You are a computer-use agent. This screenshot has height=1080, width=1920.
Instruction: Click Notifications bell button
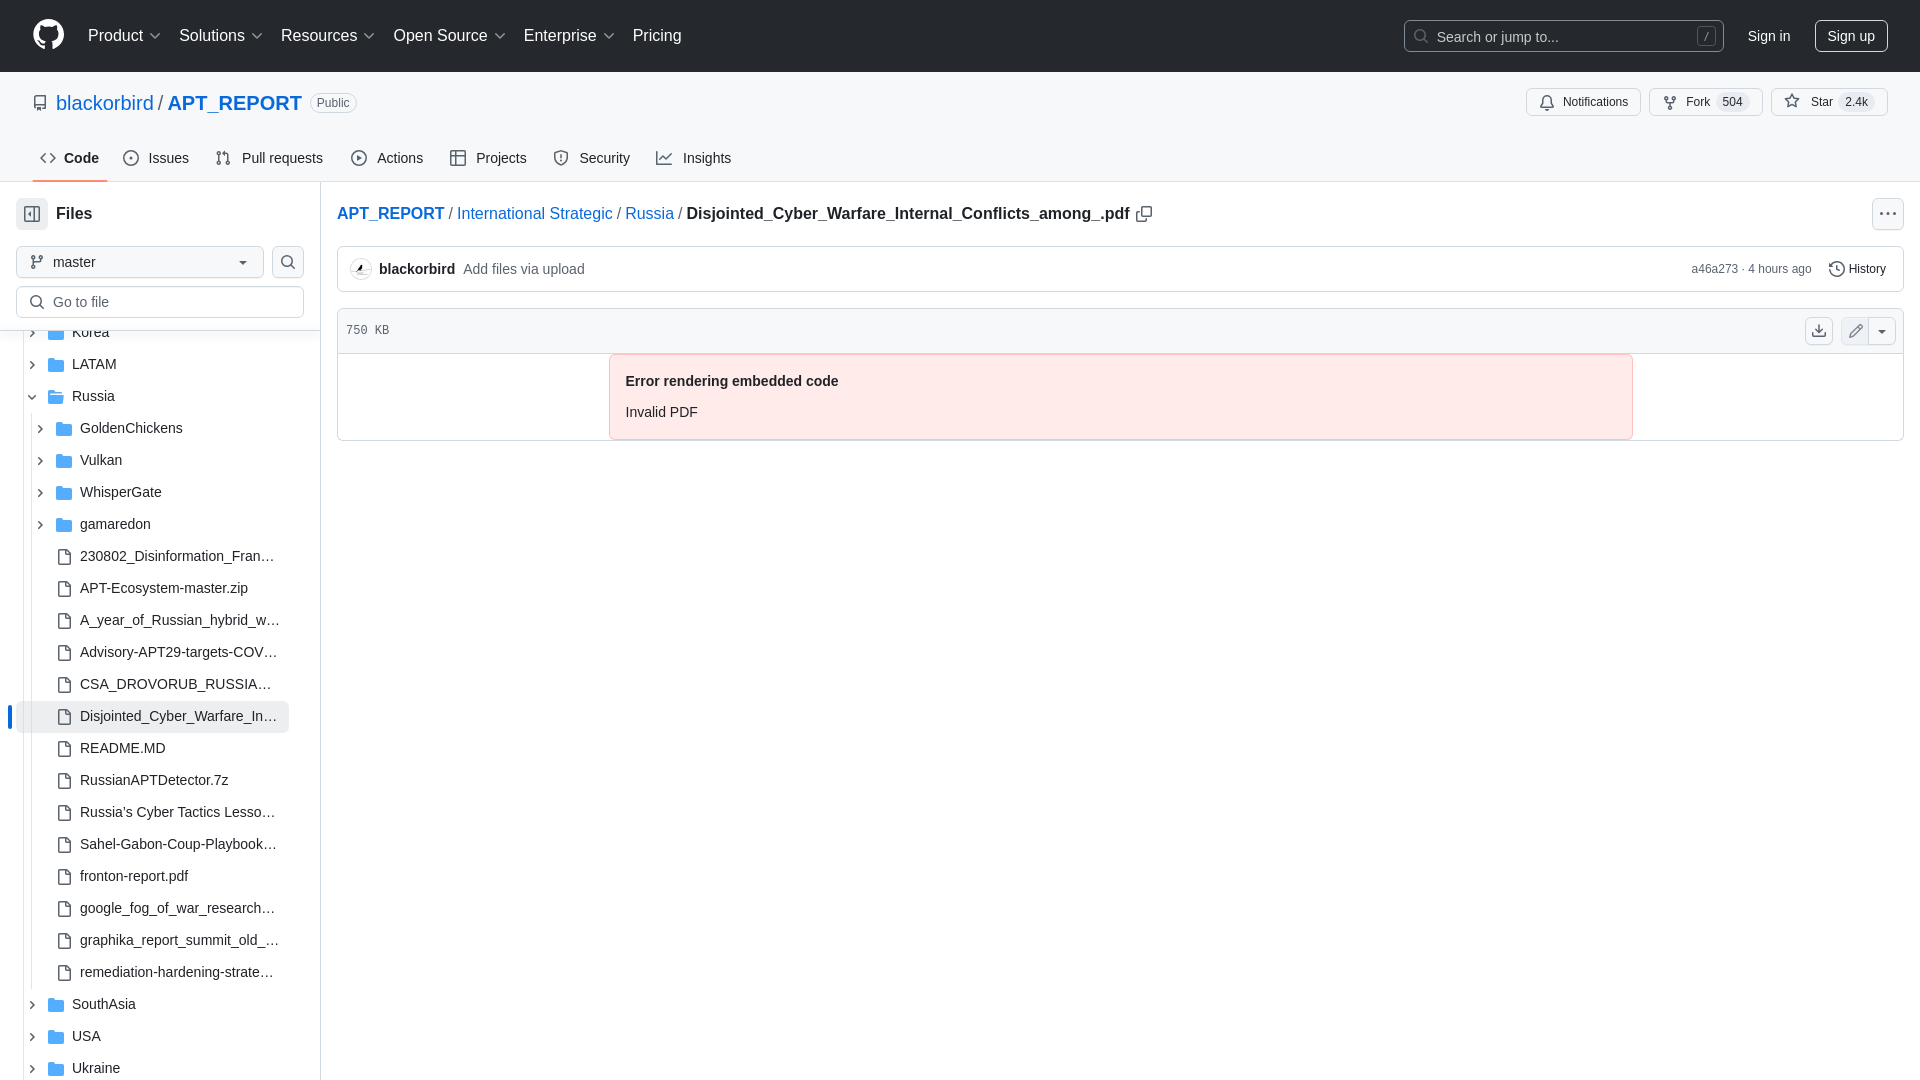(1583, 102)
